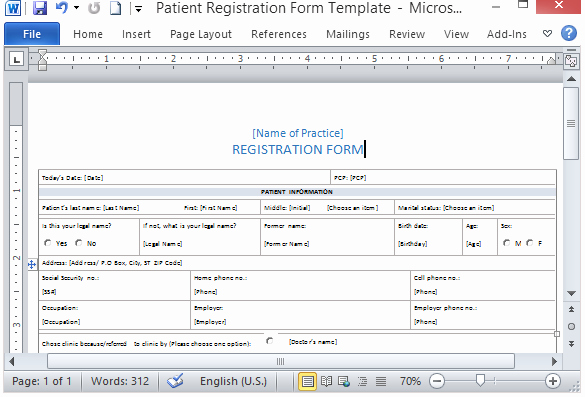Create a new blank document icon

click(115, 7)
